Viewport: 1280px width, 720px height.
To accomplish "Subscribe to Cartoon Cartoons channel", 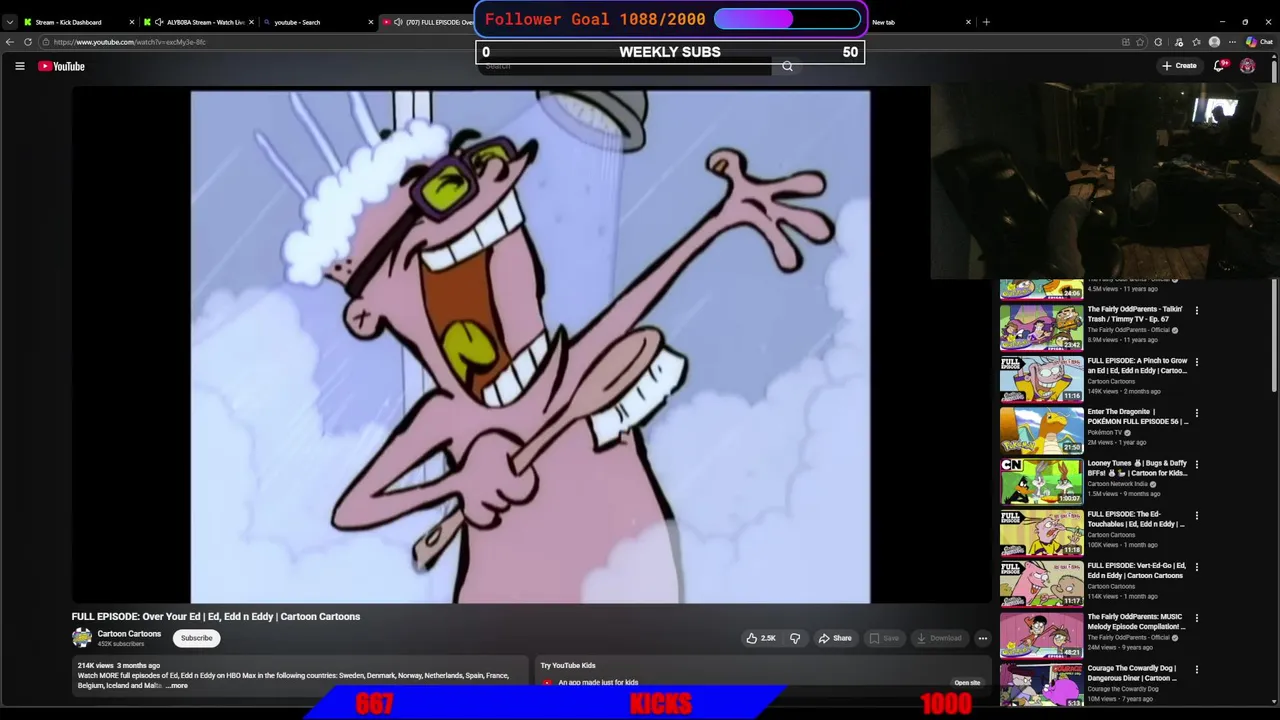I will [196, 638].
